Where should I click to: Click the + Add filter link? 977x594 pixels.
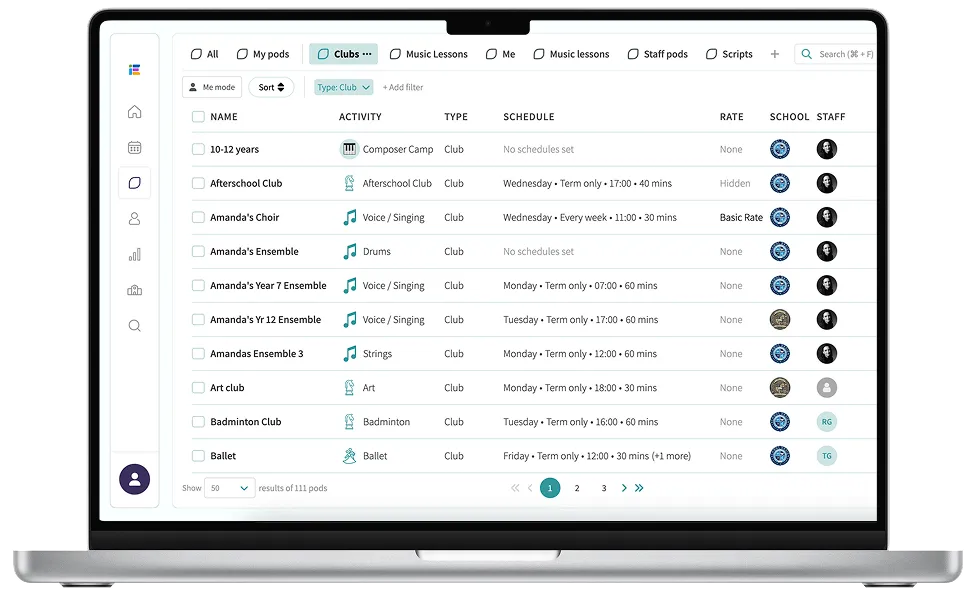(x=402, y=87)
